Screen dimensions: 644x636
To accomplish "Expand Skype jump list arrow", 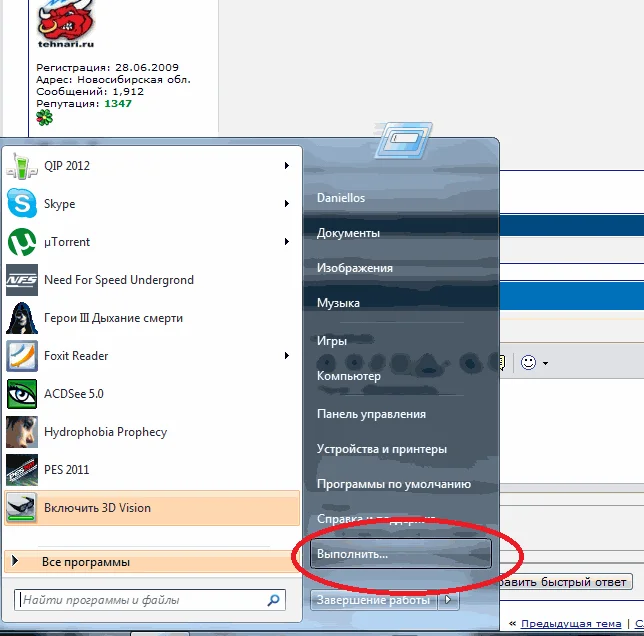I will 287,204.
